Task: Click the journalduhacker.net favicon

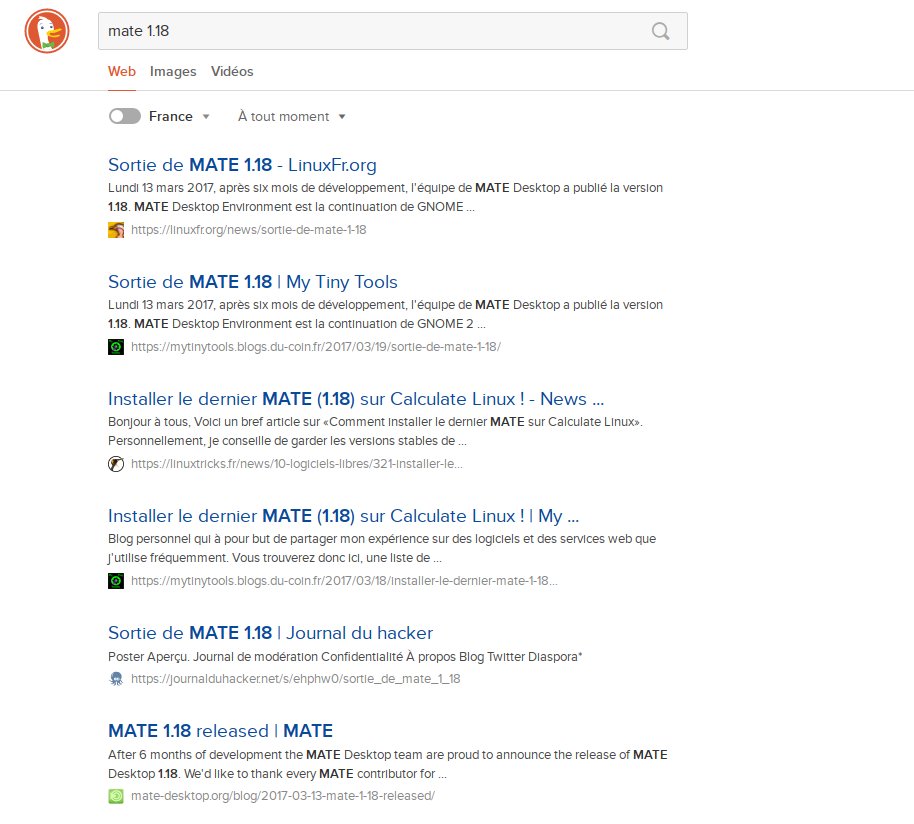Action: [x=116, y=679]
